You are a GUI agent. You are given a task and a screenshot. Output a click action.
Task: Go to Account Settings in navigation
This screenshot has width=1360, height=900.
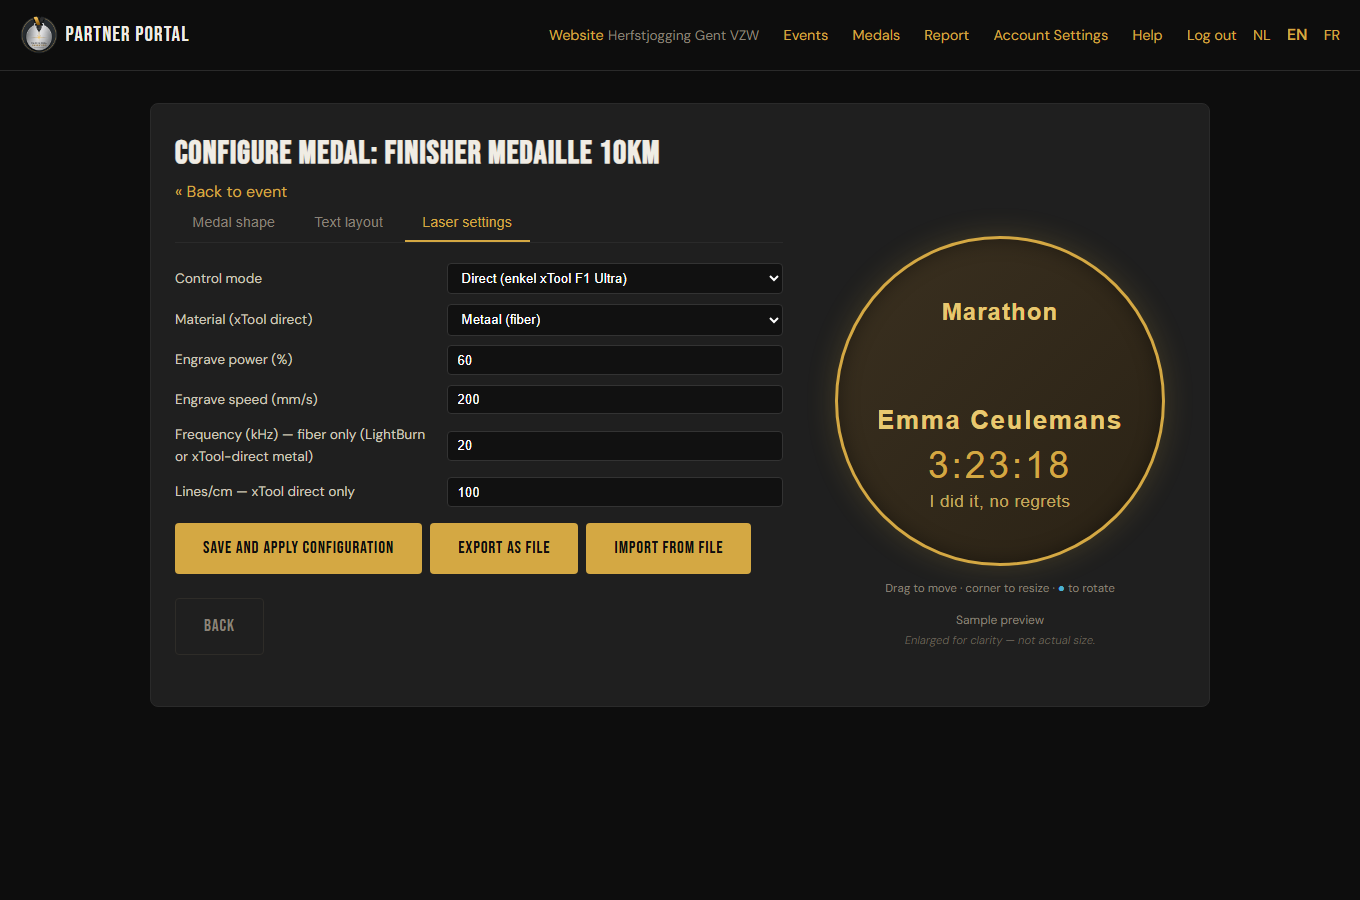point(1051,35)
